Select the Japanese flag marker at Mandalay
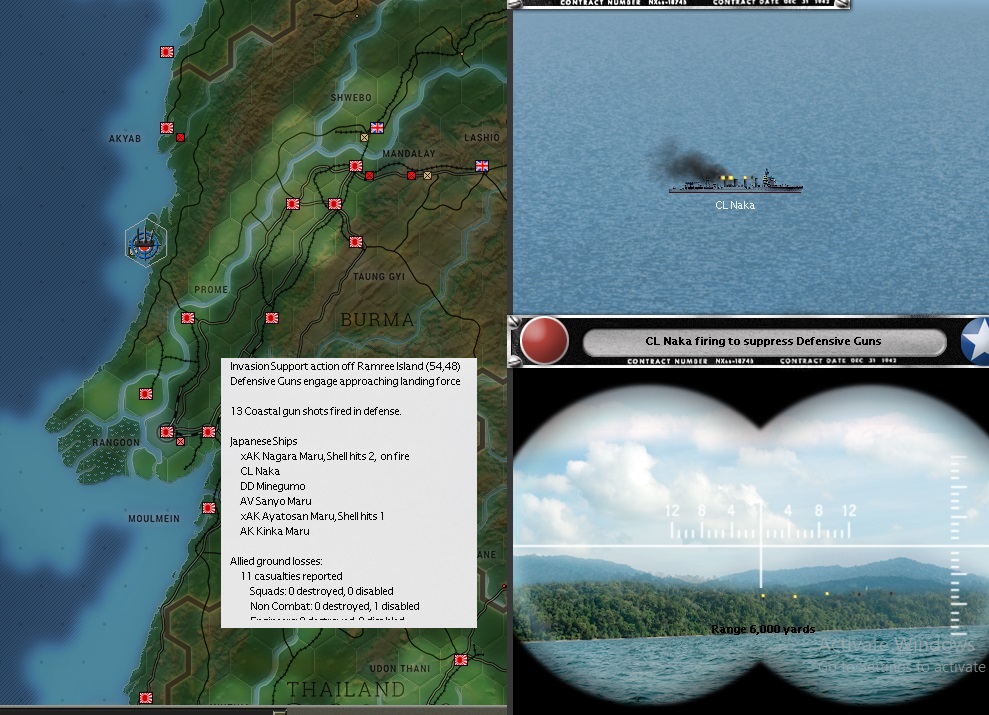Screen dimensions: 989x715 [x=356, y=166]
